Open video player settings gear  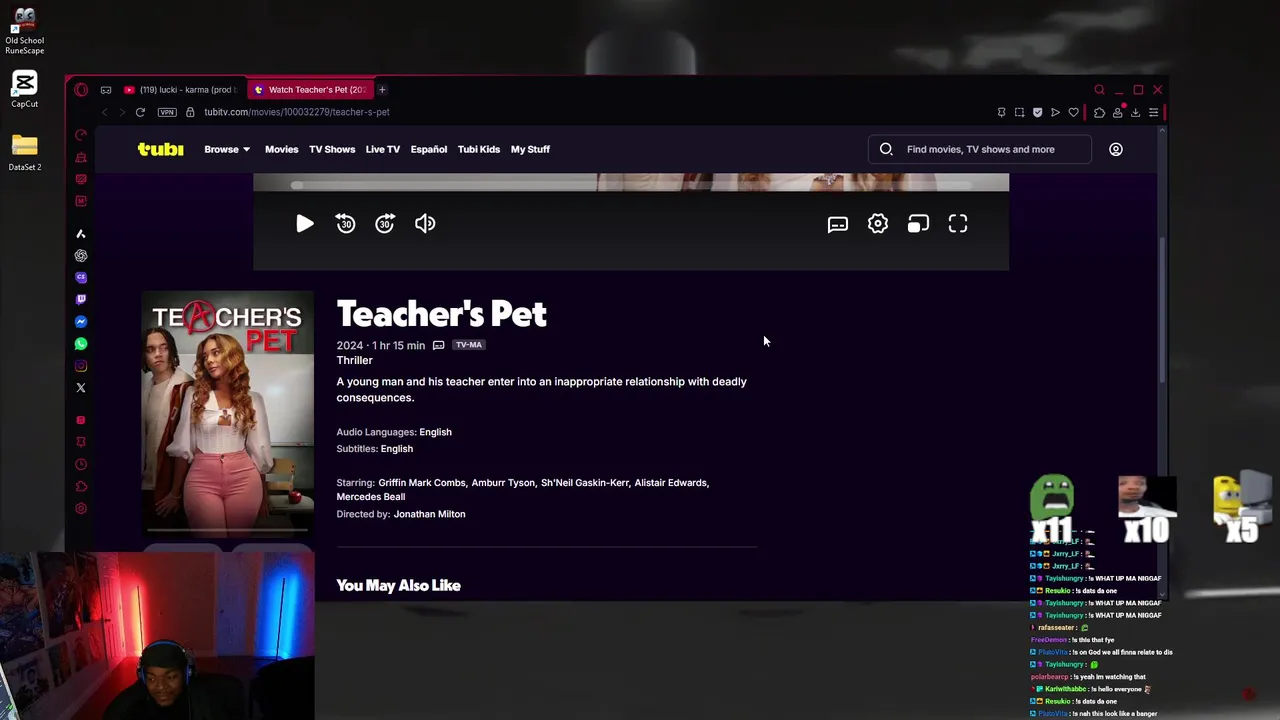point(878,224)
